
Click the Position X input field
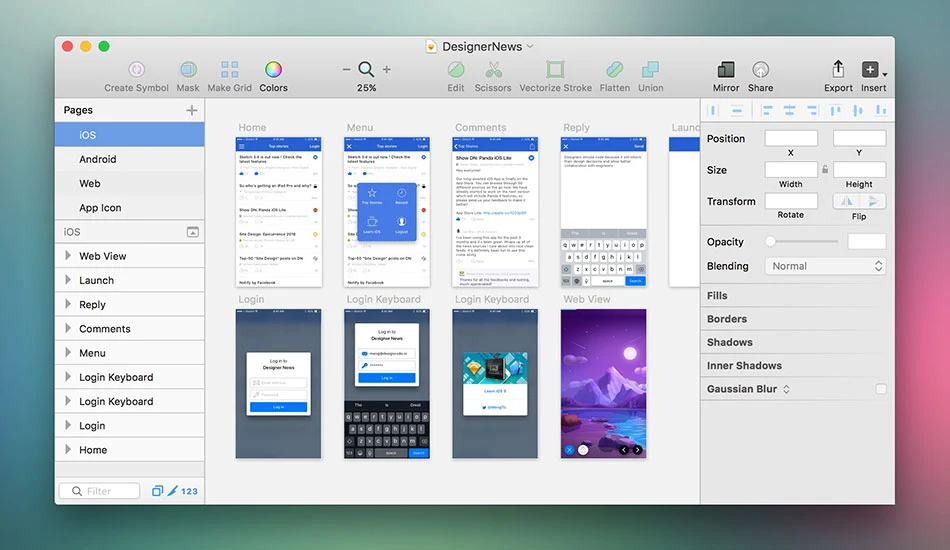791,138
